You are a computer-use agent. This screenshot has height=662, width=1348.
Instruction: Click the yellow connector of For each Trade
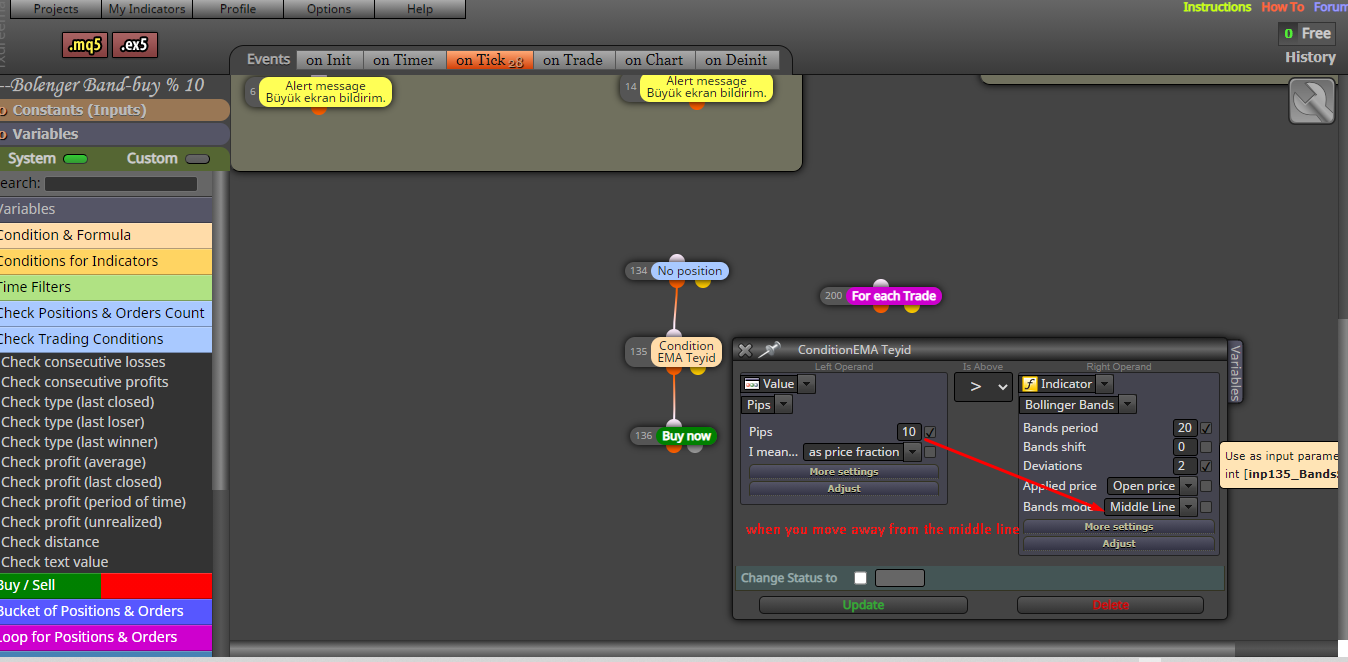911,307
